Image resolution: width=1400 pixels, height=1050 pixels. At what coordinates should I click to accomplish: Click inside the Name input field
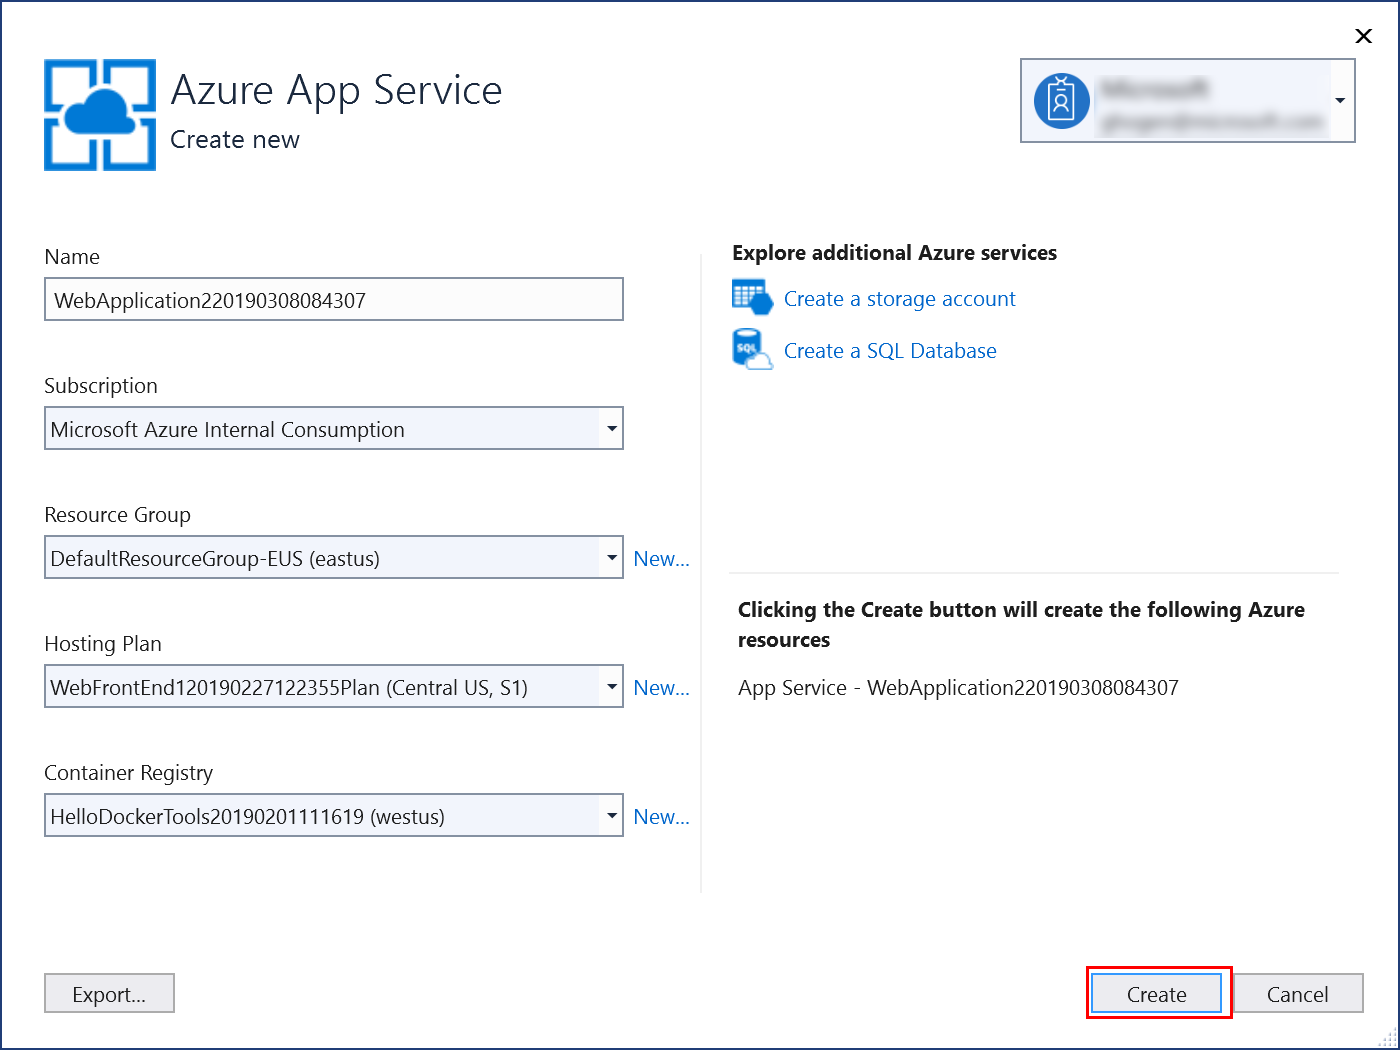tap(333, 299)
